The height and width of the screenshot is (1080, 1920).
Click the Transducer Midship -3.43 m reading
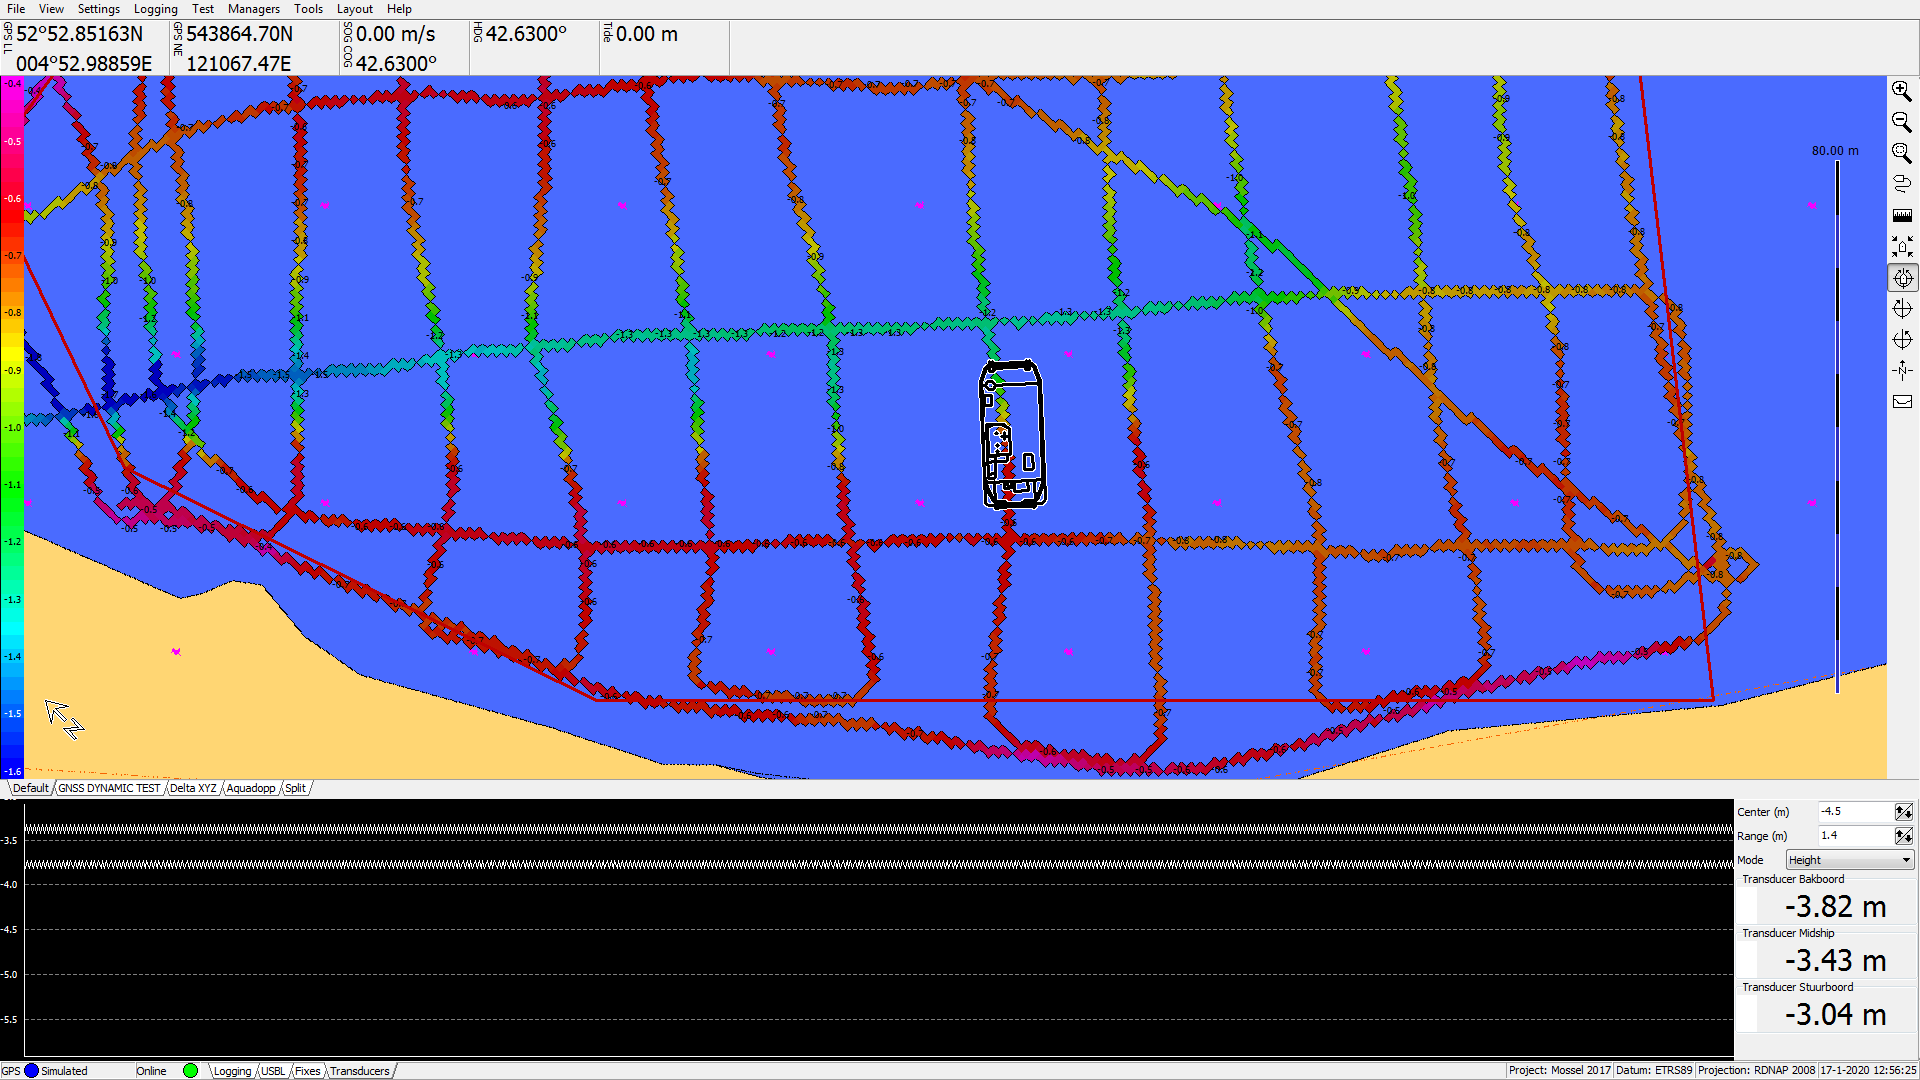(1836, 961)
